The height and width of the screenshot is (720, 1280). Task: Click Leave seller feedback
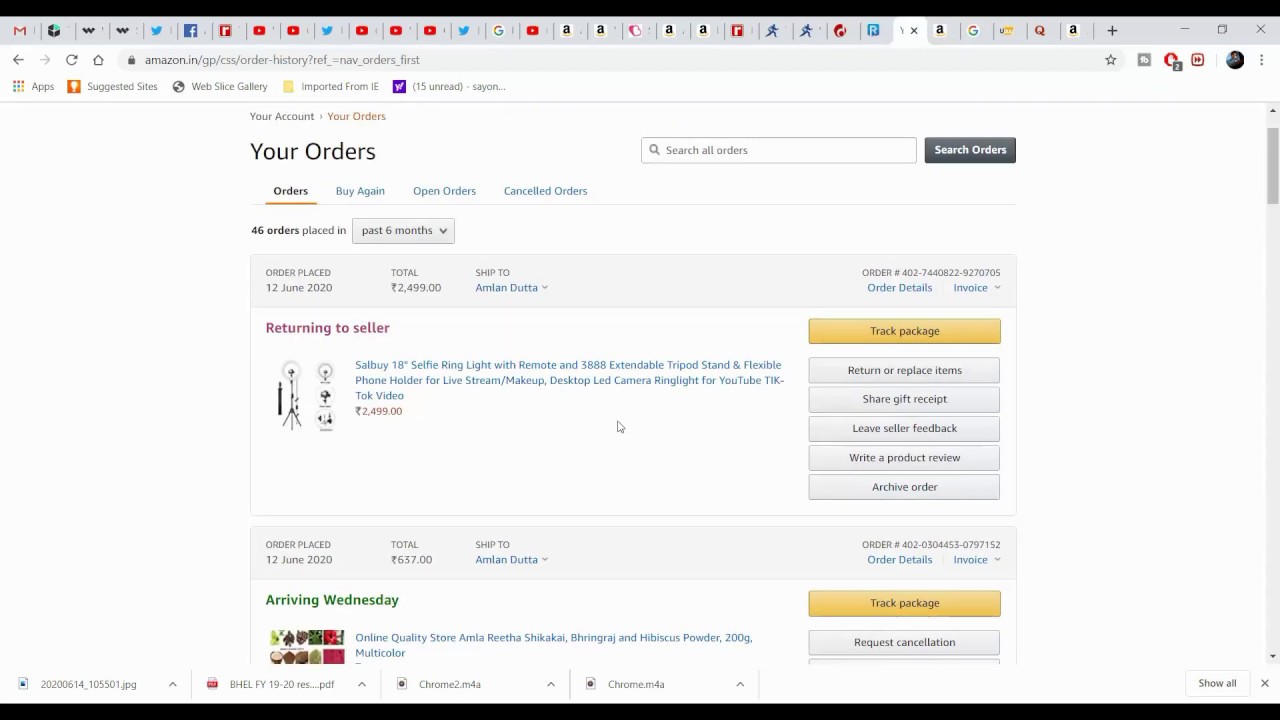(904, 428)
